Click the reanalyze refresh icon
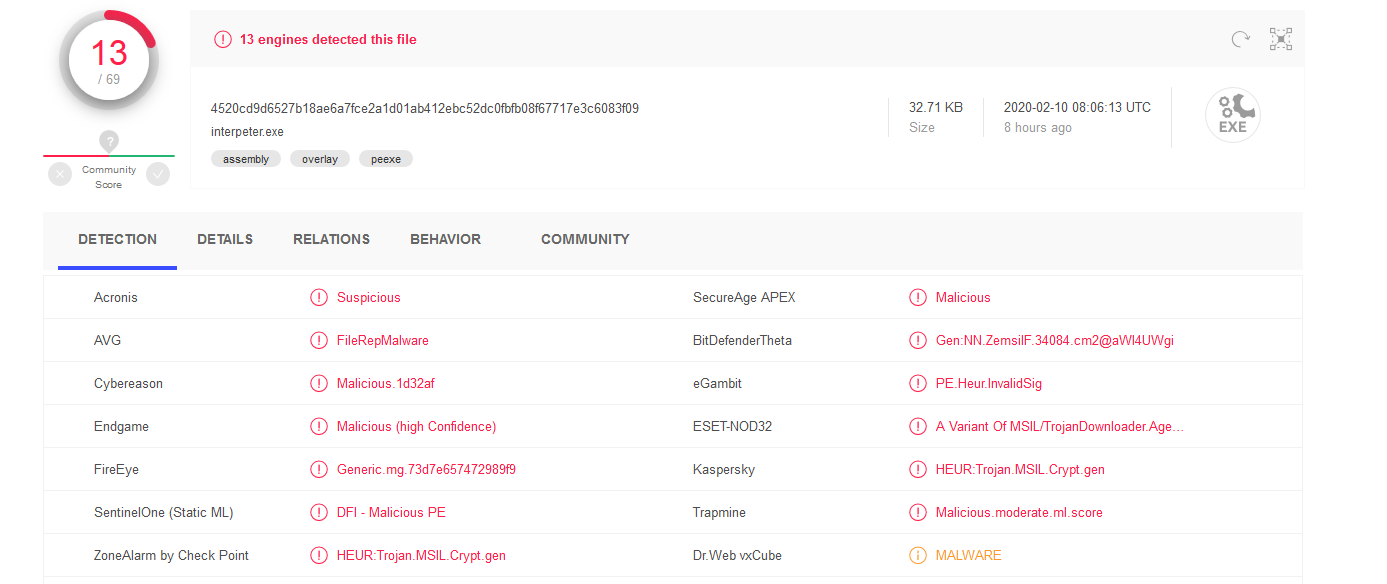Viewport: 1387px width, 584px height. click(1240, 40)
